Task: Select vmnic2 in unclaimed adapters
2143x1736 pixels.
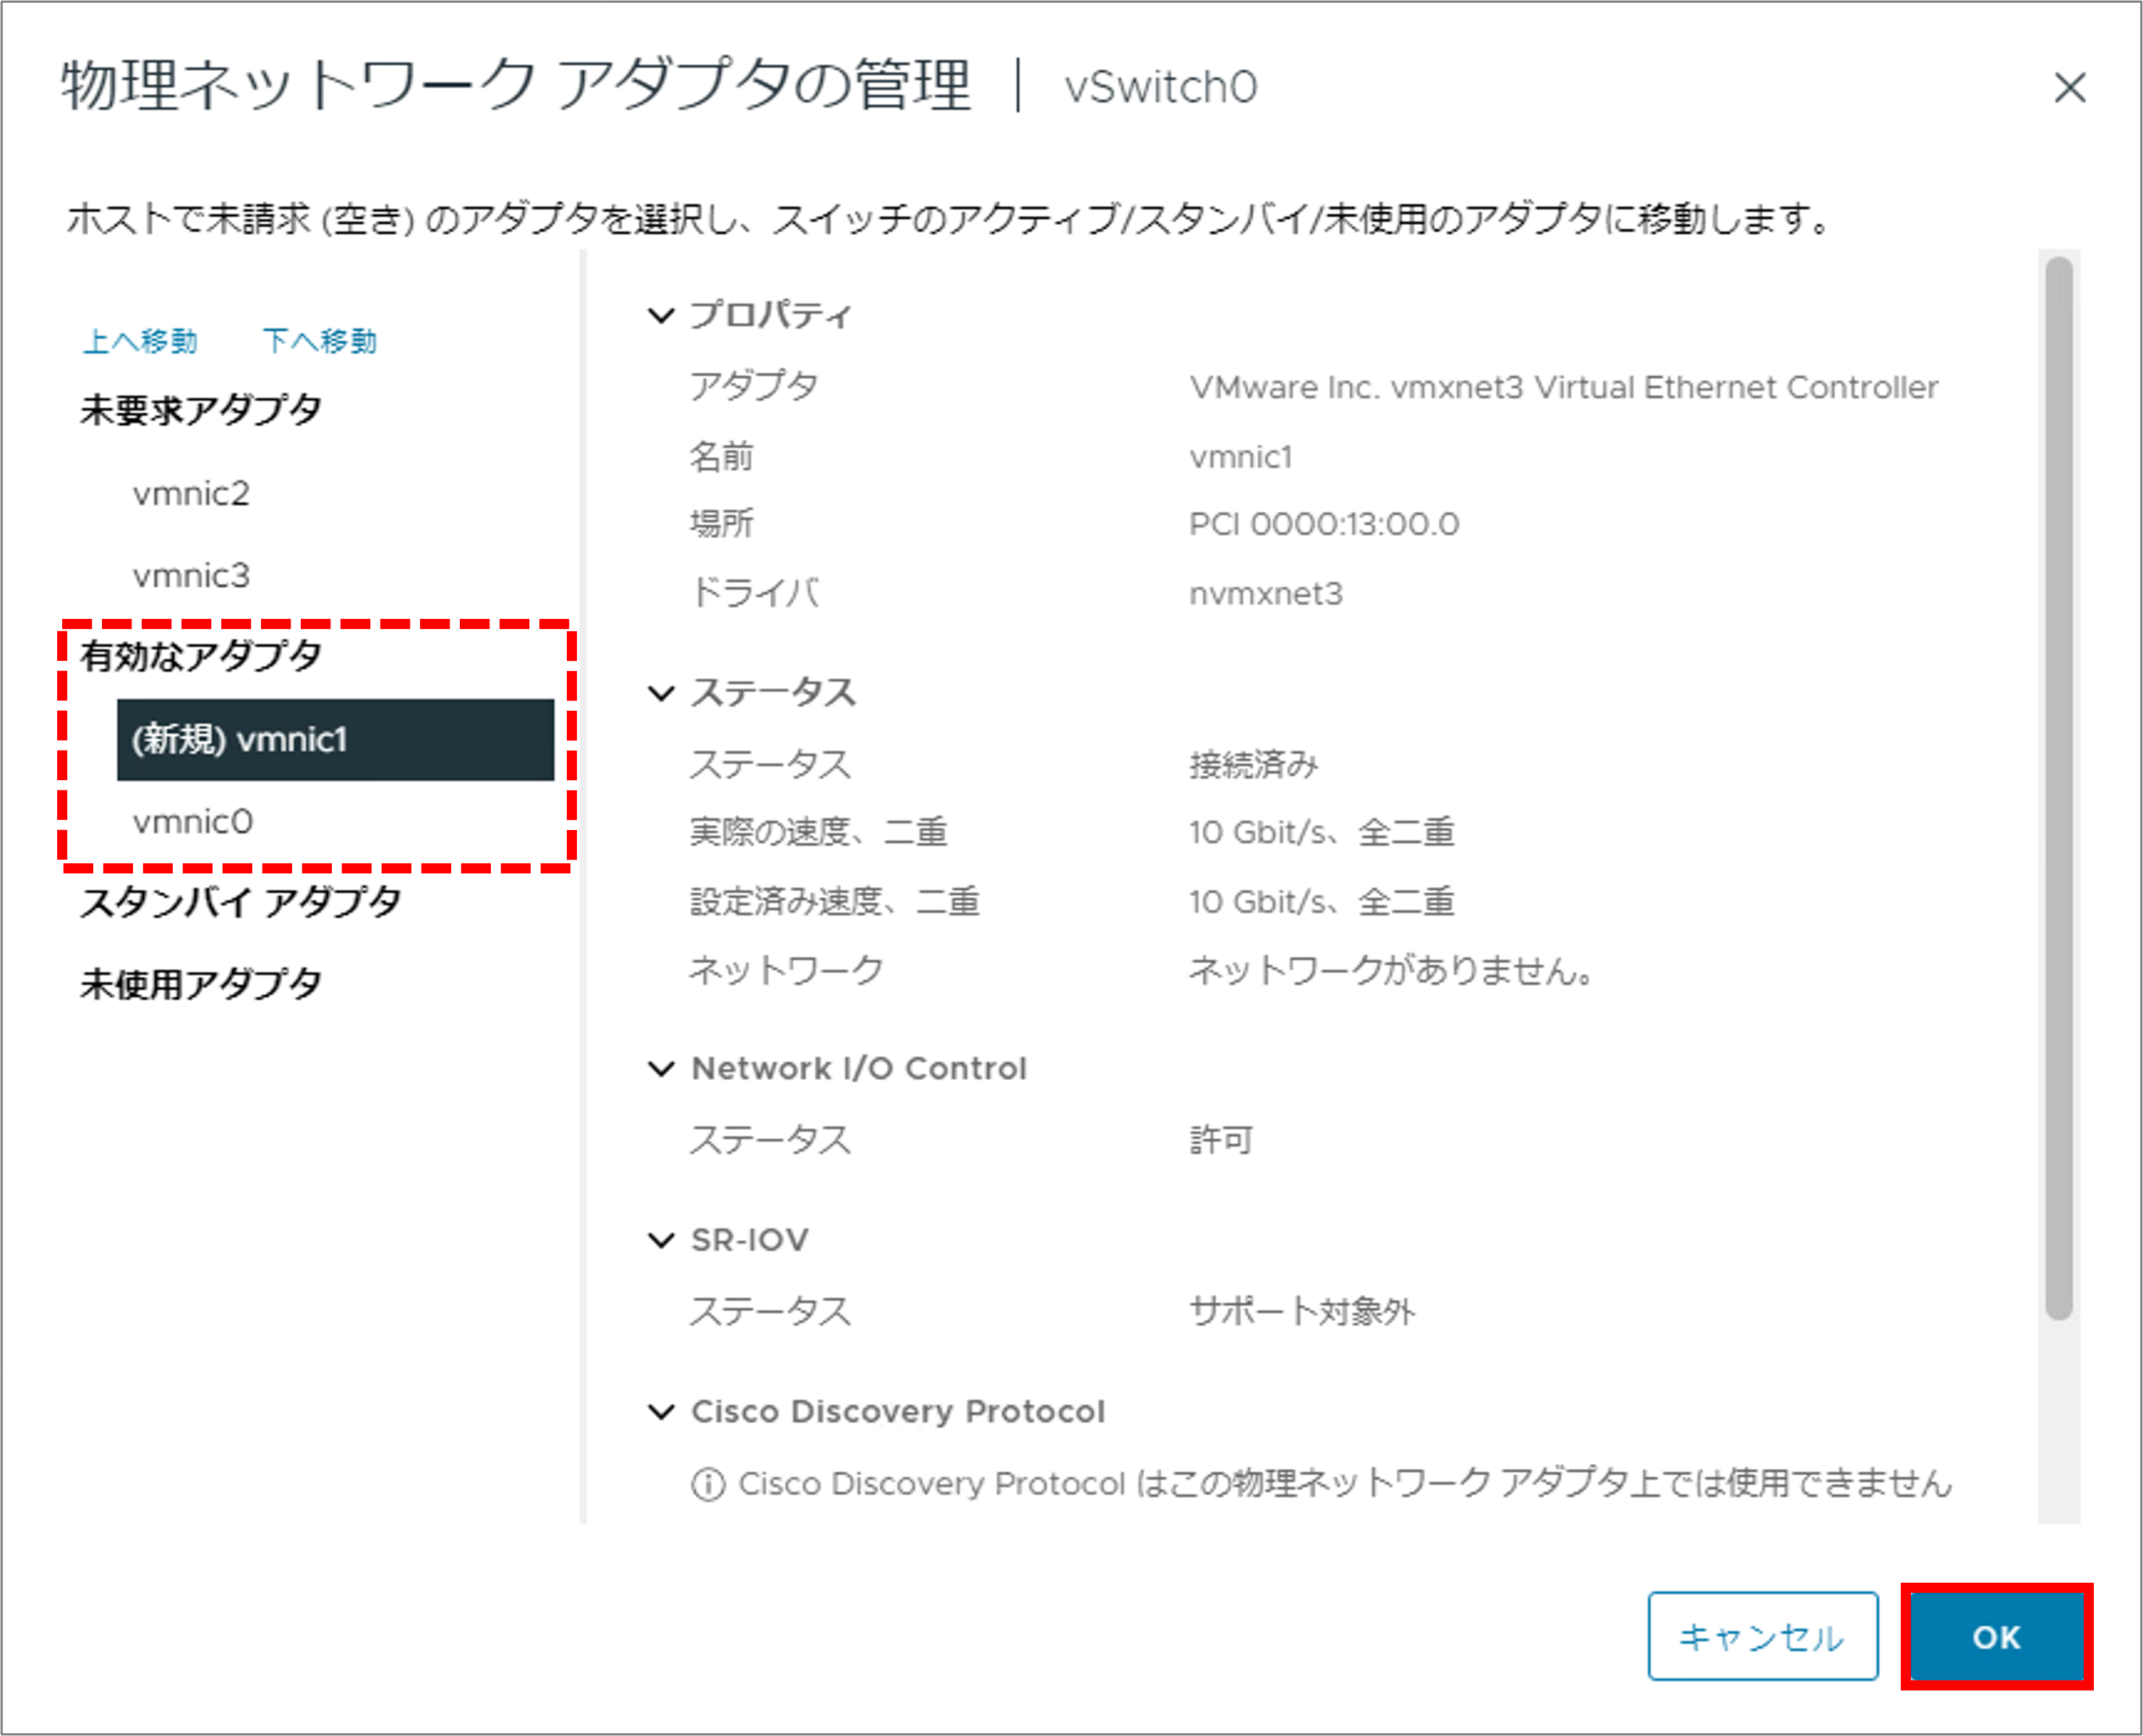Action: [191, 494]
